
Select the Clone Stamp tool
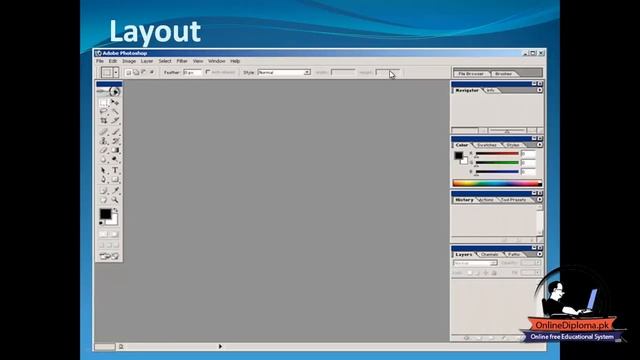(x=104, y=141)
